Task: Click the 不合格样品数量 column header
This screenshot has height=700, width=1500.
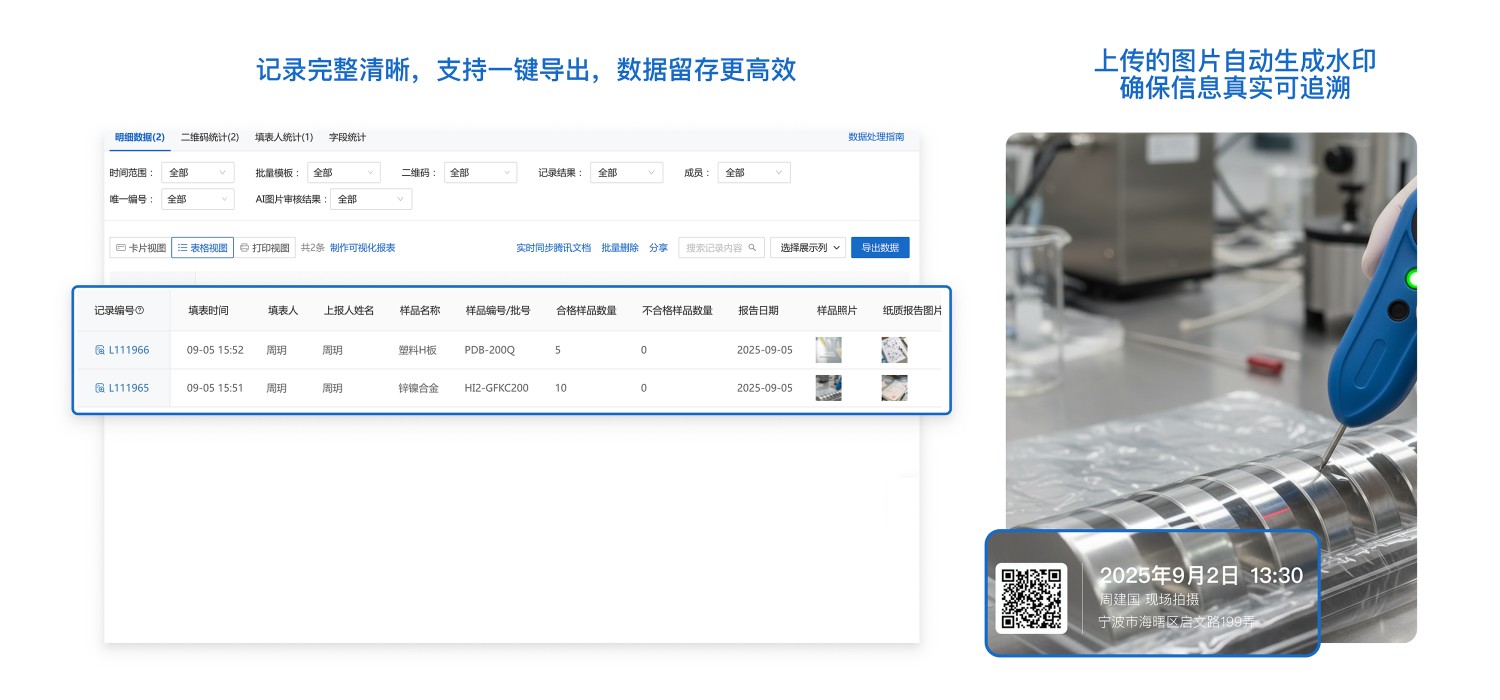Action: [677, 311]
